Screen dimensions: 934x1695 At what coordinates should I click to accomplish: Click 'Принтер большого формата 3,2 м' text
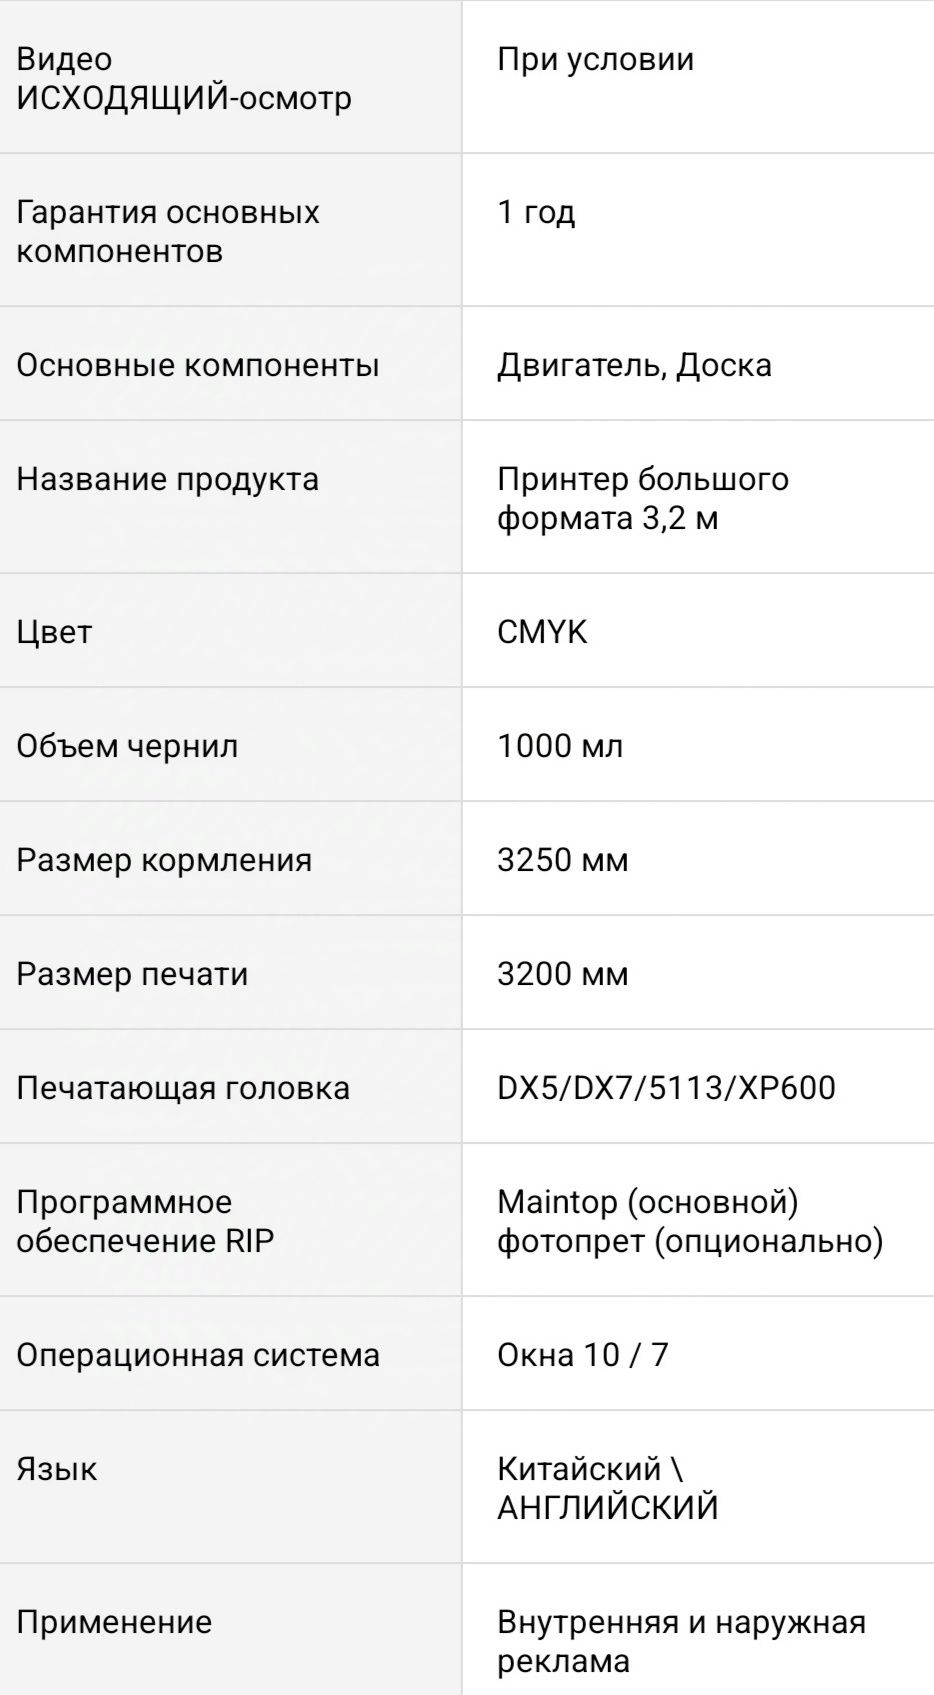point(643,498)
